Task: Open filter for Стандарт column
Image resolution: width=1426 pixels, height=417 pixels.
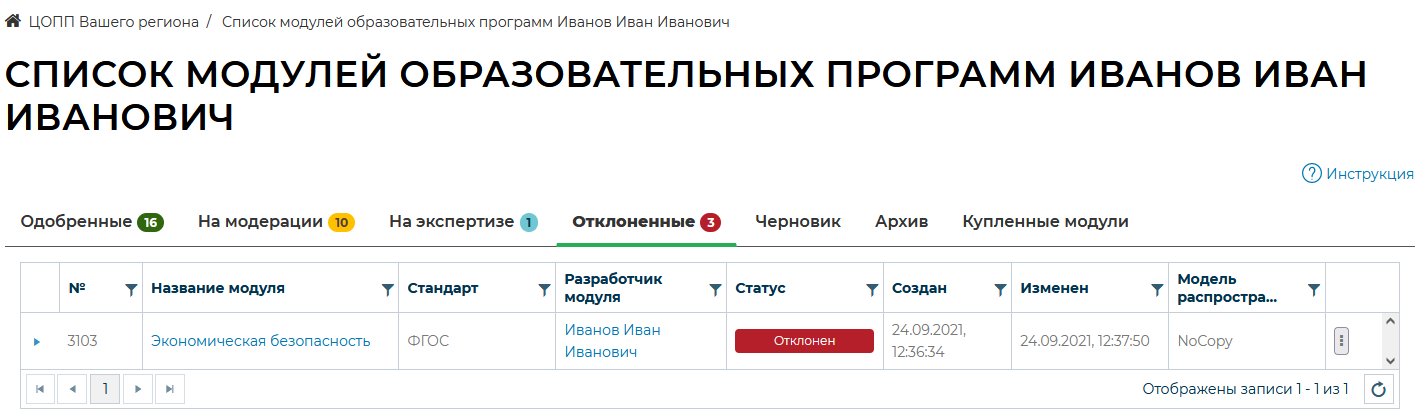Action: [x=543, y=289]
